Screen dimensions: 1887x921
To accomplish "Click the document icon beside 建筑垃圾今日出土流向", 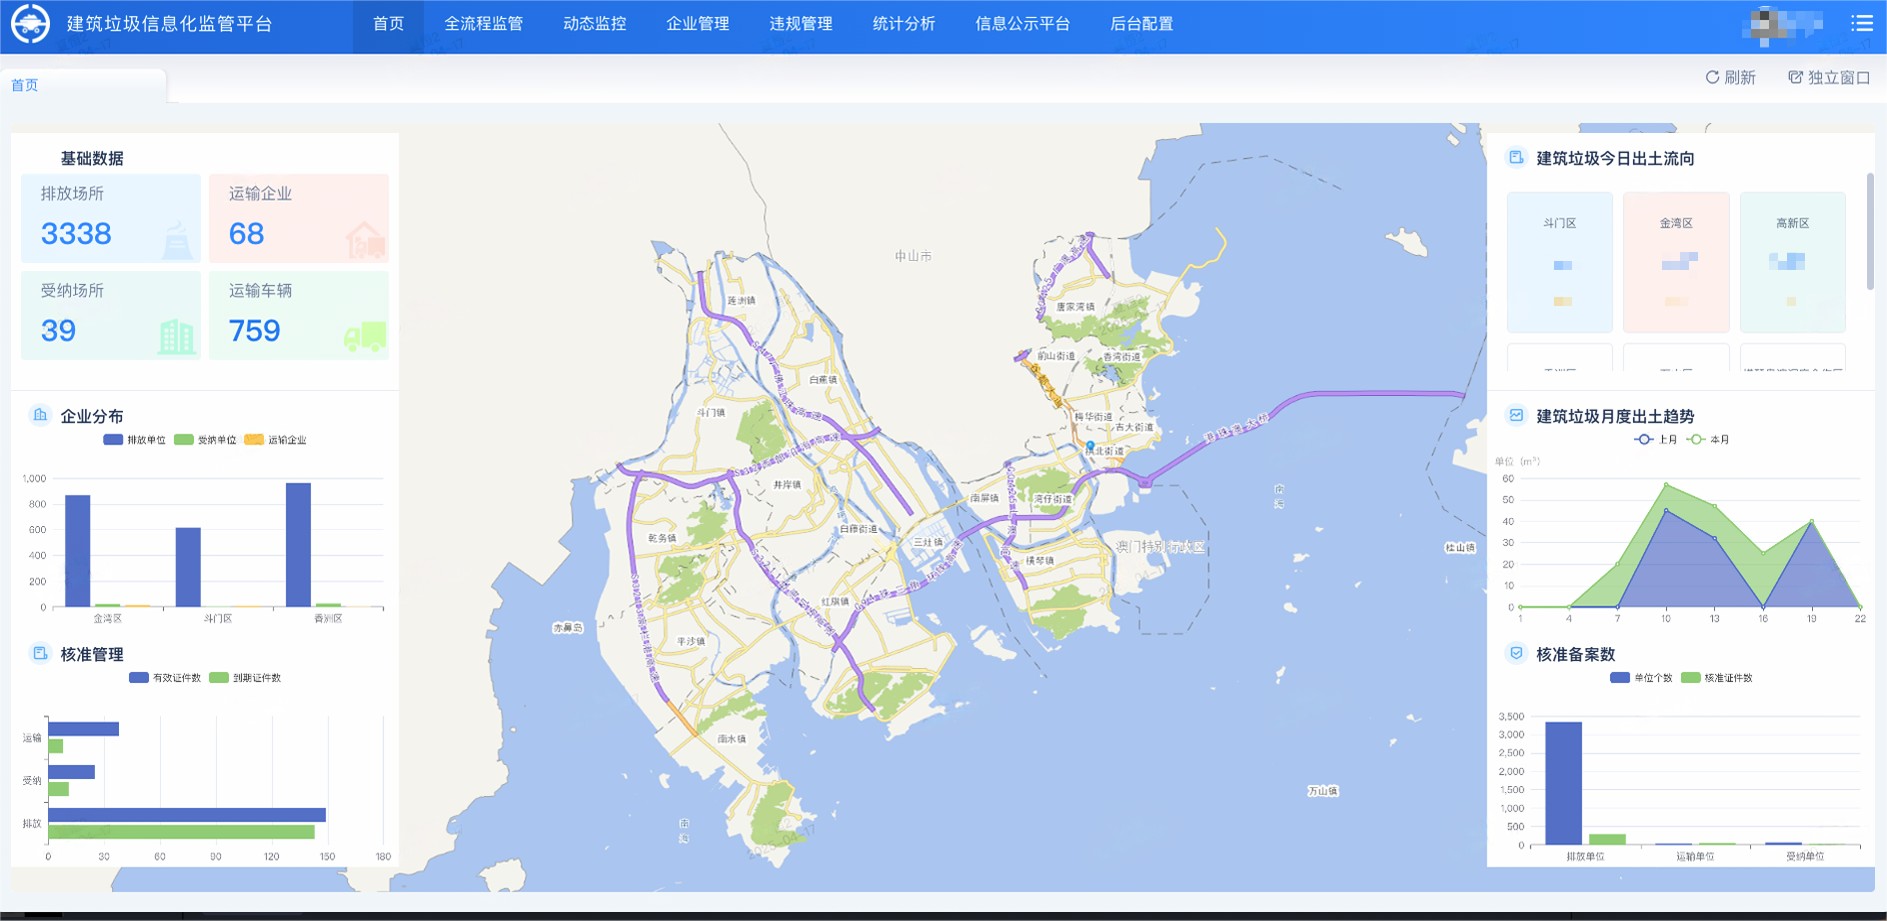I will [x=1514, y=157].
